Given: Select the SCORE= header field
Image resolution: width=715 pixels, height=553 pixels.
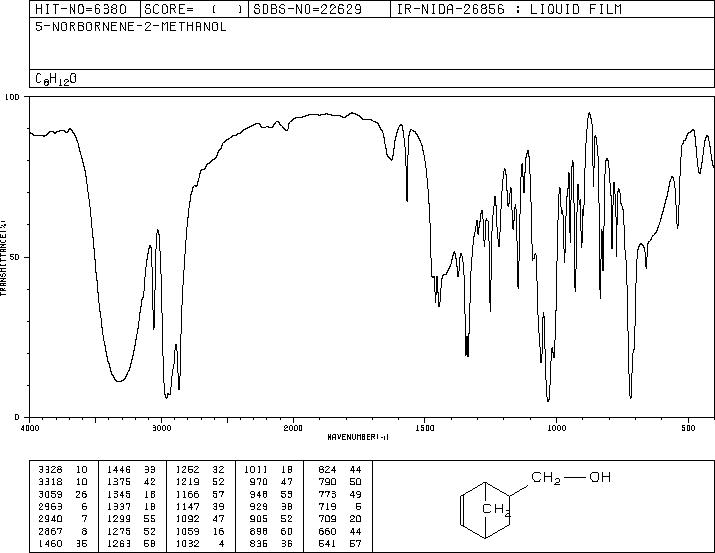Looking at the screenshot, I should [194, 9].
